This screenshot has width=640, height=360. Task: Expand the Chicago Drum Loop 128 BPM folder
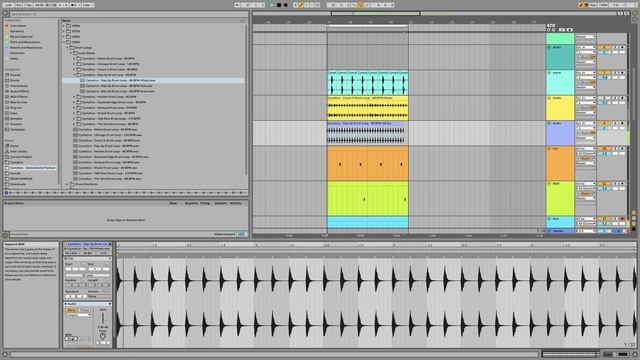click(74, 64)
